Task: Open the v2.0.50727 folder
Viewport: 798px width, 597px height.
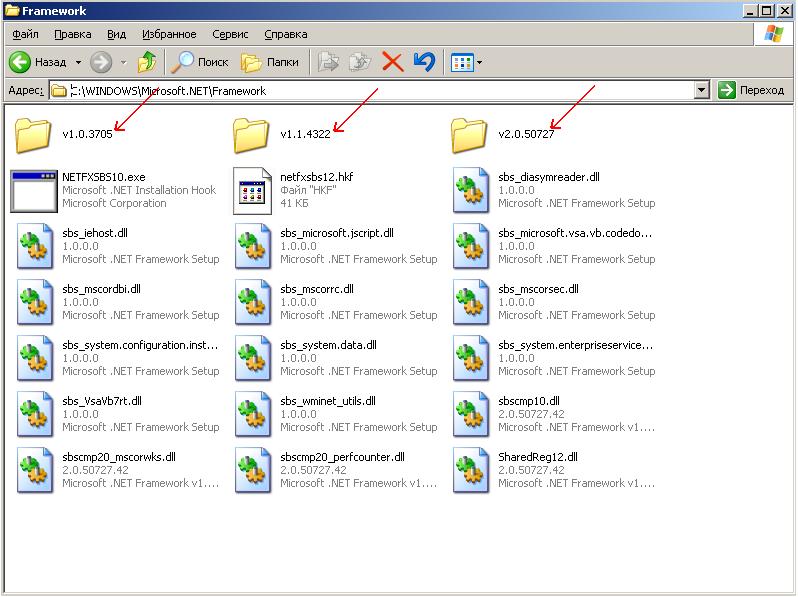Action: pyautogui.click(x=469, y=134)
